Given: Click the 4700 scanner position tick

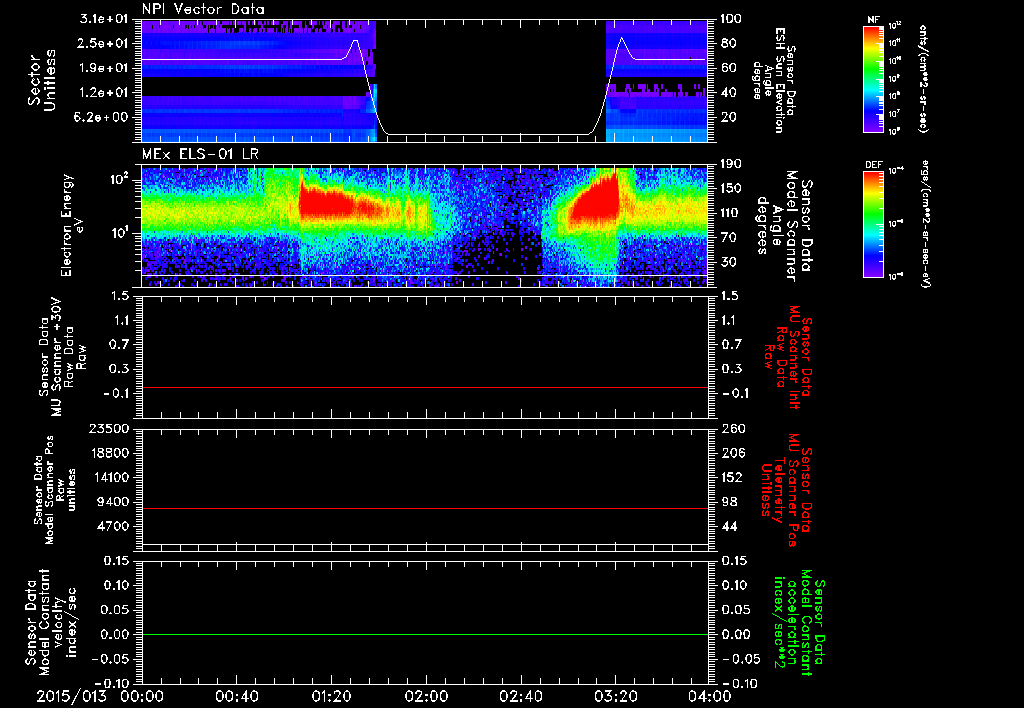Looking at the screenshot, I should pyautogui.click(x=114, y=526).
